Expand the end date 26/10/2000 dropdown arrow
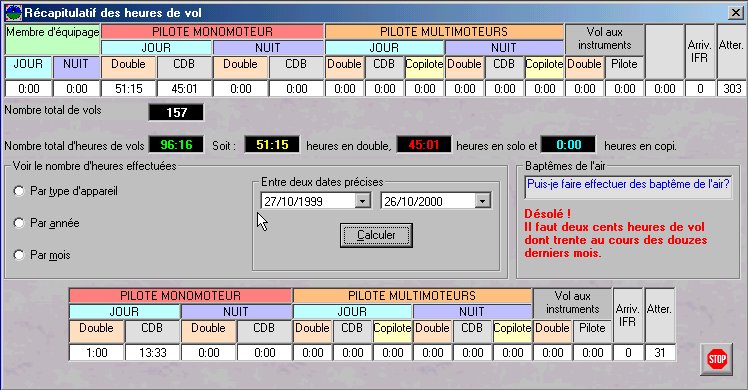Image resolution: width=748 pixels, height=390 pixels. (x=483, y=201)
